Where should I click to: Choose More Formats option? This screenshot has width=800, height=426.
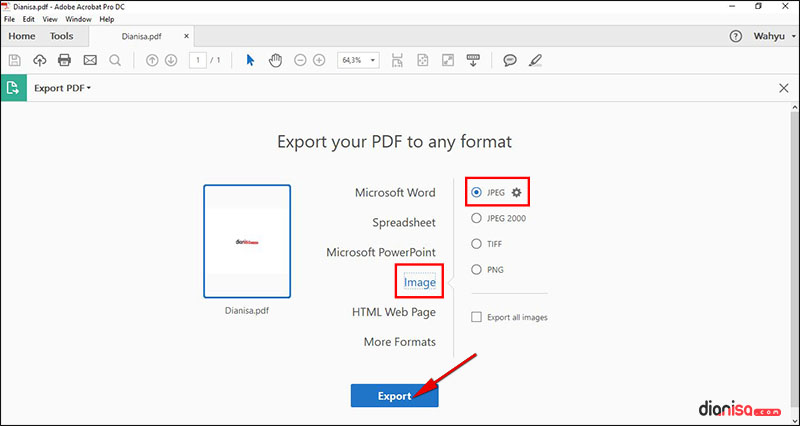coord(400,342)
